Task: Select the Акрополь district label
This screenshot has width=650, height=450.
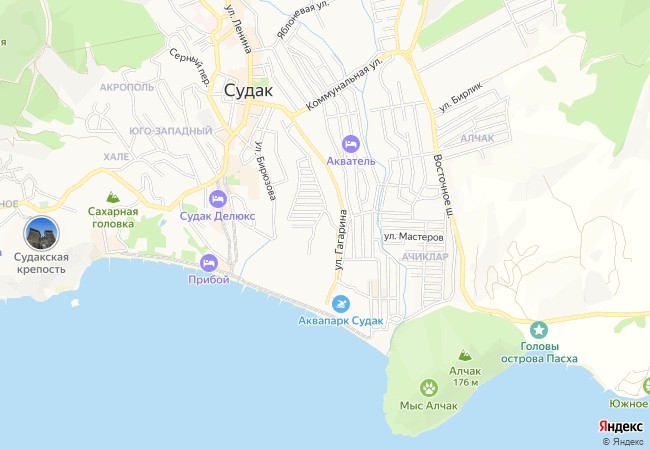Action: [127, 87]
